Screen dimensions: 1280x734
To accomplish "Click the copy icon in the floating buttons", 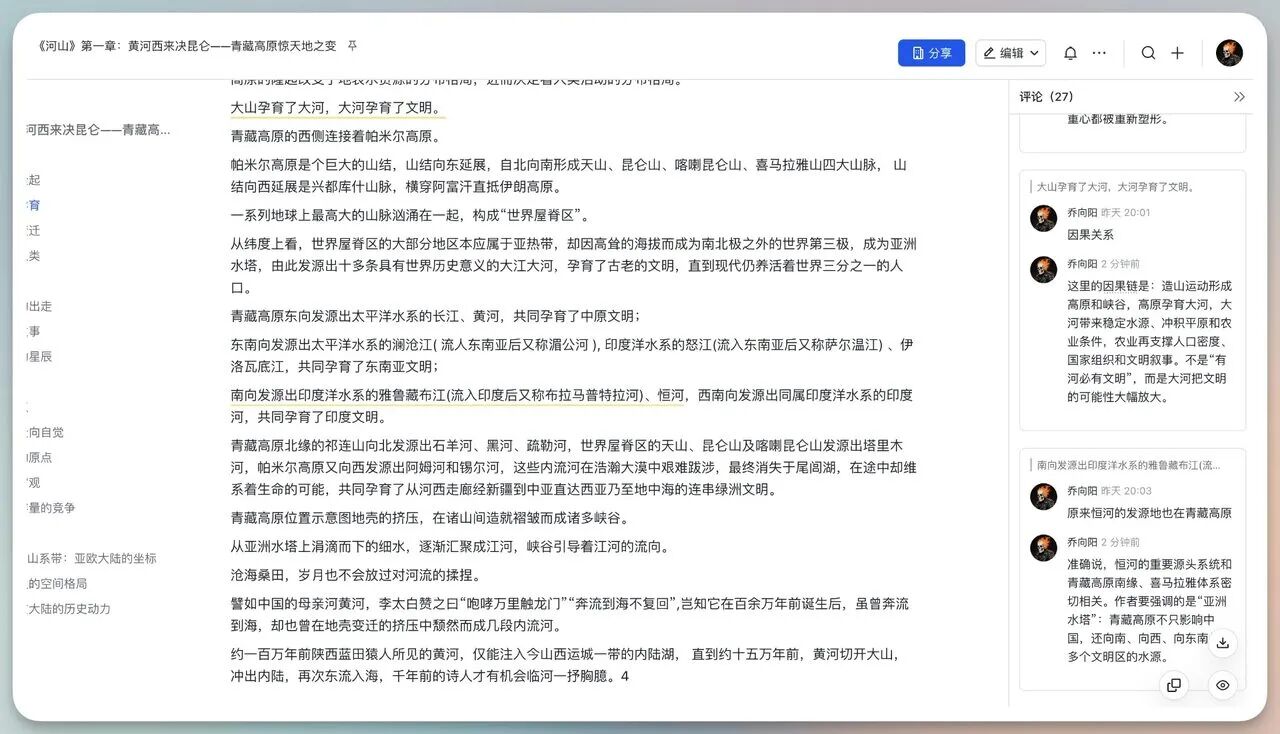I will 1174,685.
